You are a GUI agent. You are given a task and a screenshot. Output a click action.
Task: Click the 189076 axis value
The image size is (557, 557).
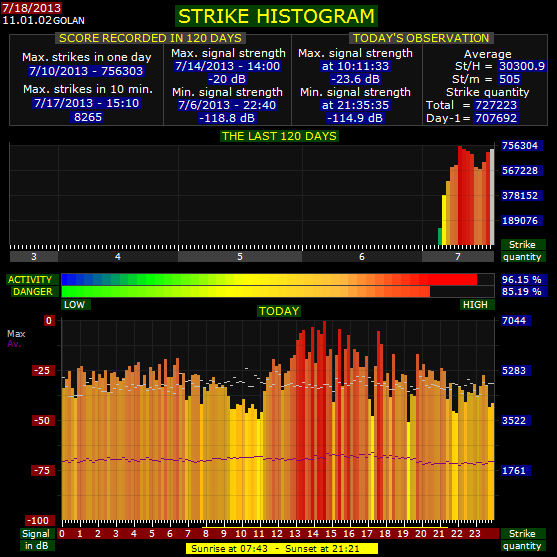[x=521, y=221]
